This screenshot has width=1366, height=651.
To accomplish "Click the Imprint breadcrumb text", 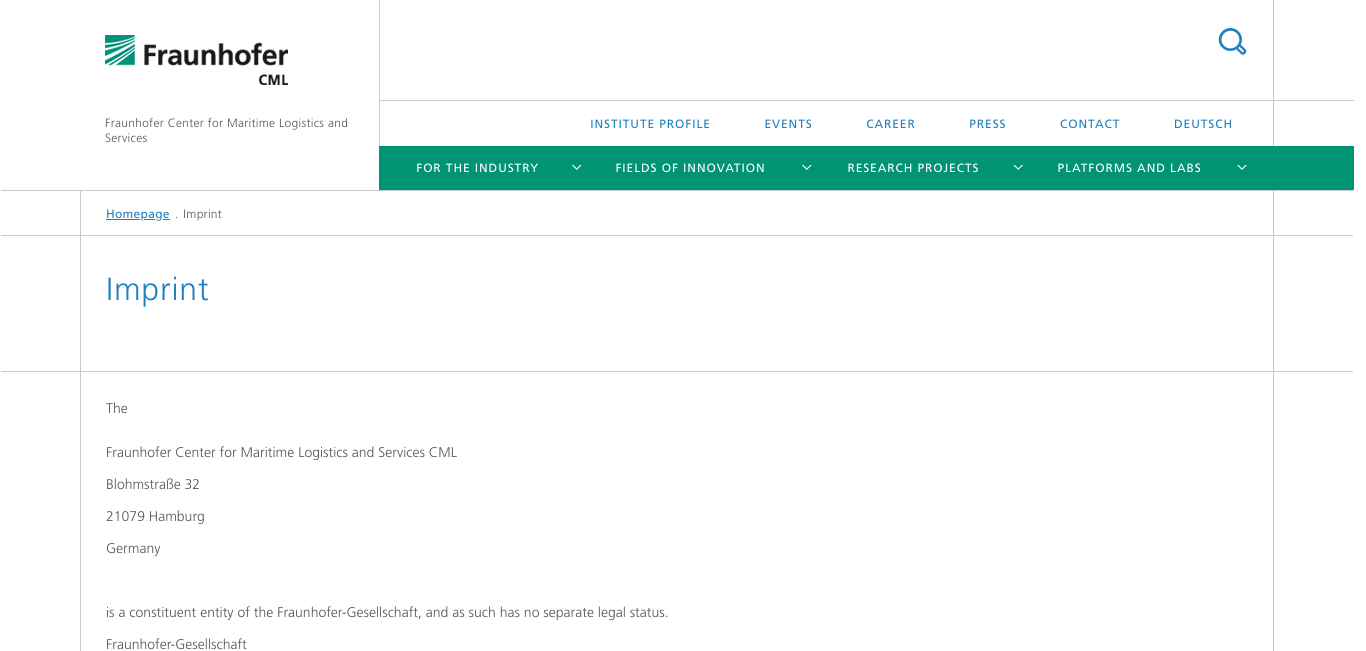I will tap(202, 214).
